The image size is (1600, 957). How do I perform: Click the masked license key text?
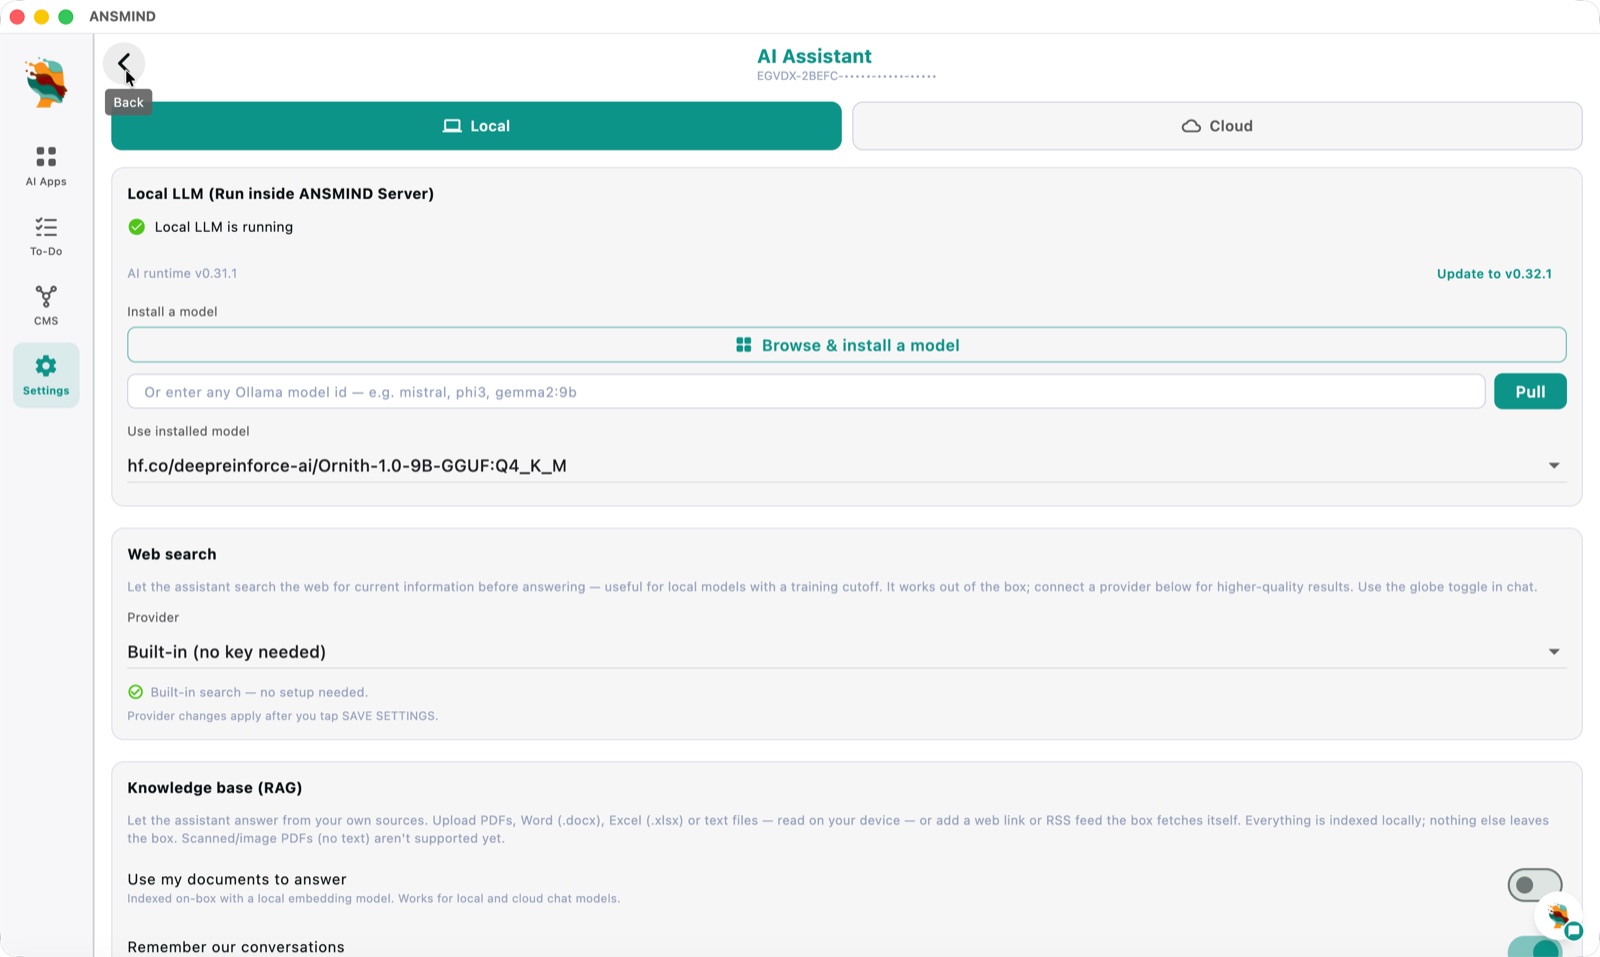(846, 76)
